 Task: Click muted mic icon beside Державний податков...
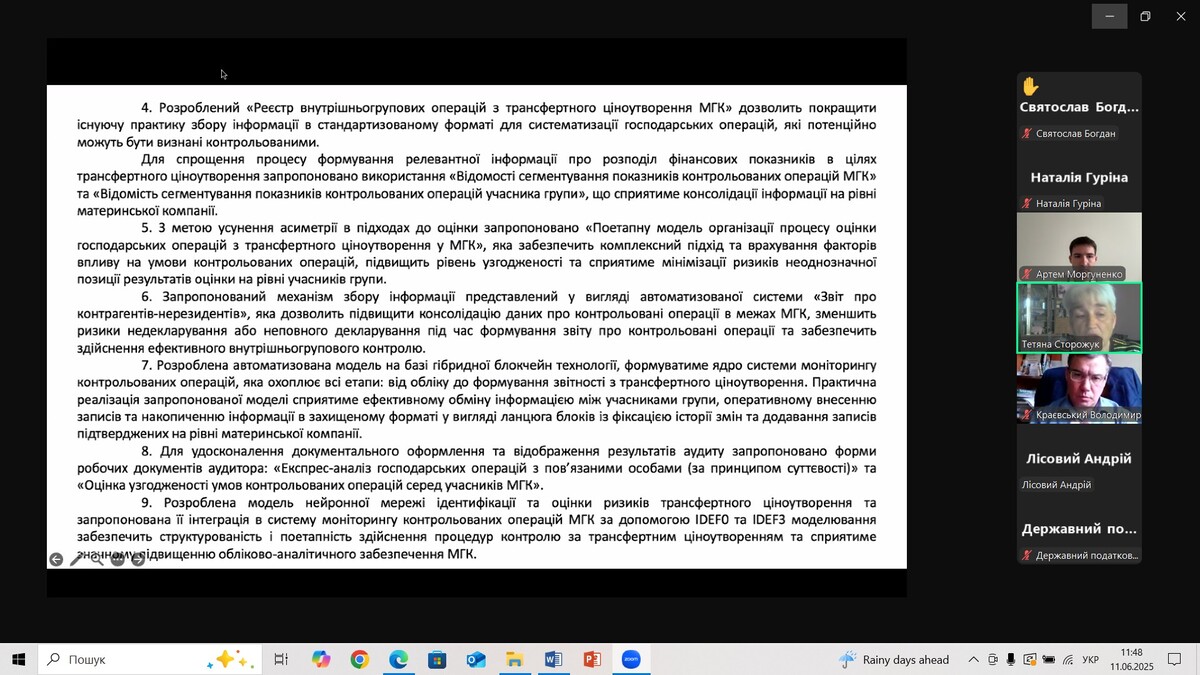(1026, 555)
